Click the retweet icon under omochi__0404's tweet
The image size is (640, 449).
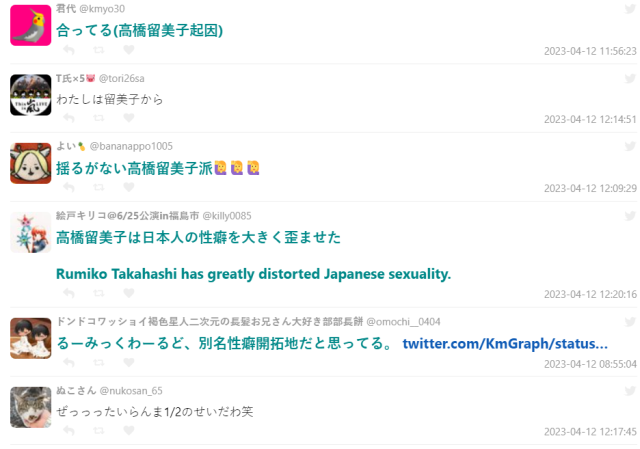pos(98,362)
